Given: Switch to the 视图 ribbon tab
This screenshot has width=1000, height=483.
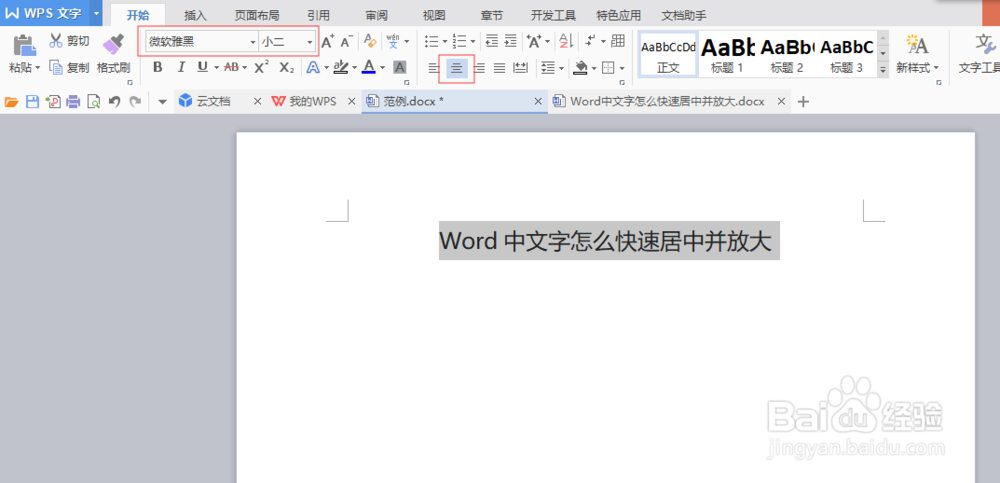Looking at the screenshot, I should click(x=434, y=15).
